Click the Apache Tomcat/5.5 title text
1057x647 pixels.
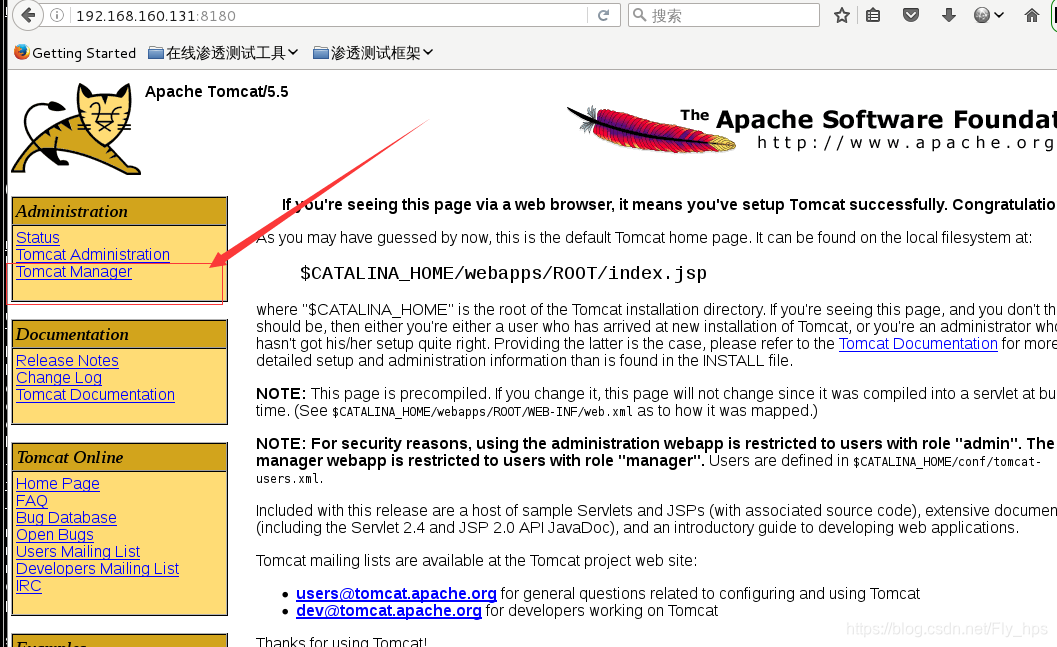[x=216, y=92]
